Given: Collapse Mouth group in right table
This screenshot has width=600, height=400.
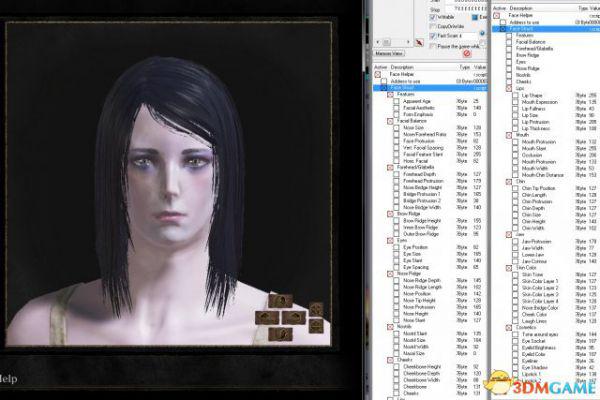Looking at the screenshot, I should (509, 135).
